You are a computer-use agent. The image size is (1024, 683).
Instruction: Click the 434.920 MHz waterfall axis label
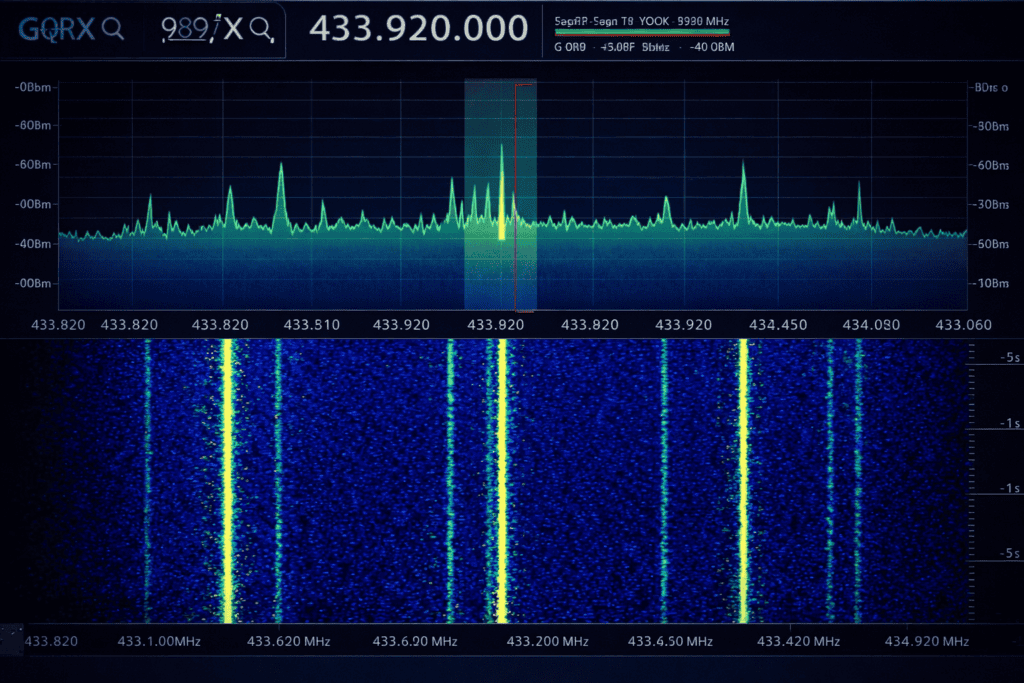click(927, 641)
